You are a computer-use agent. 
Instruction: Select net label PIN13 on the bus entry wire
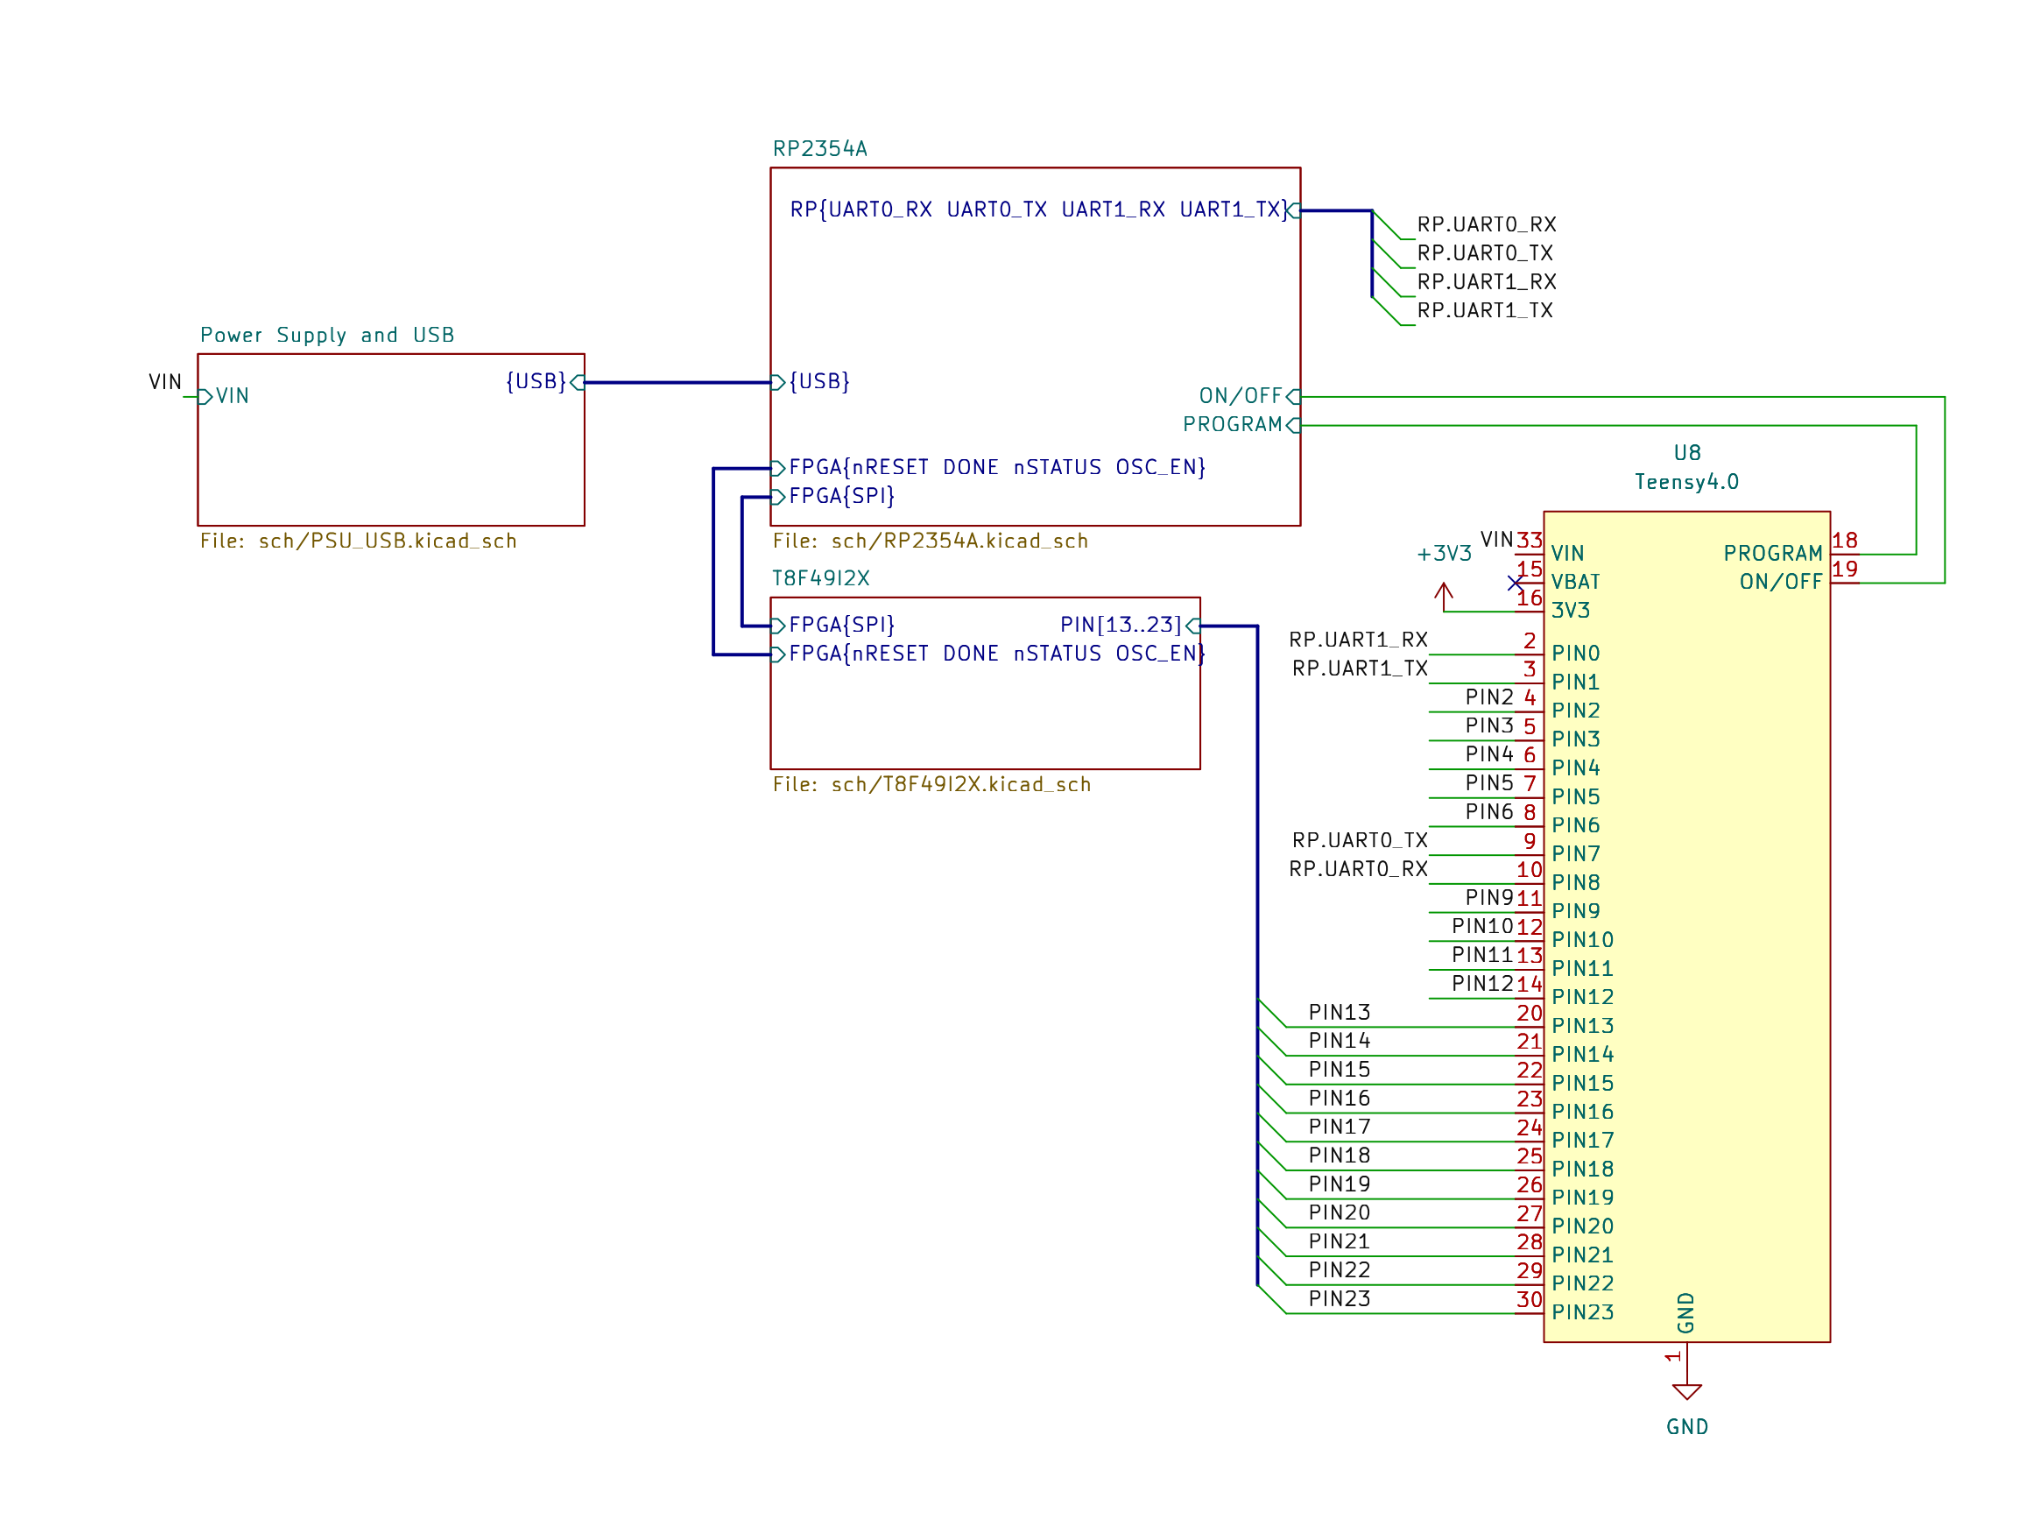tap(1339, 1013)
